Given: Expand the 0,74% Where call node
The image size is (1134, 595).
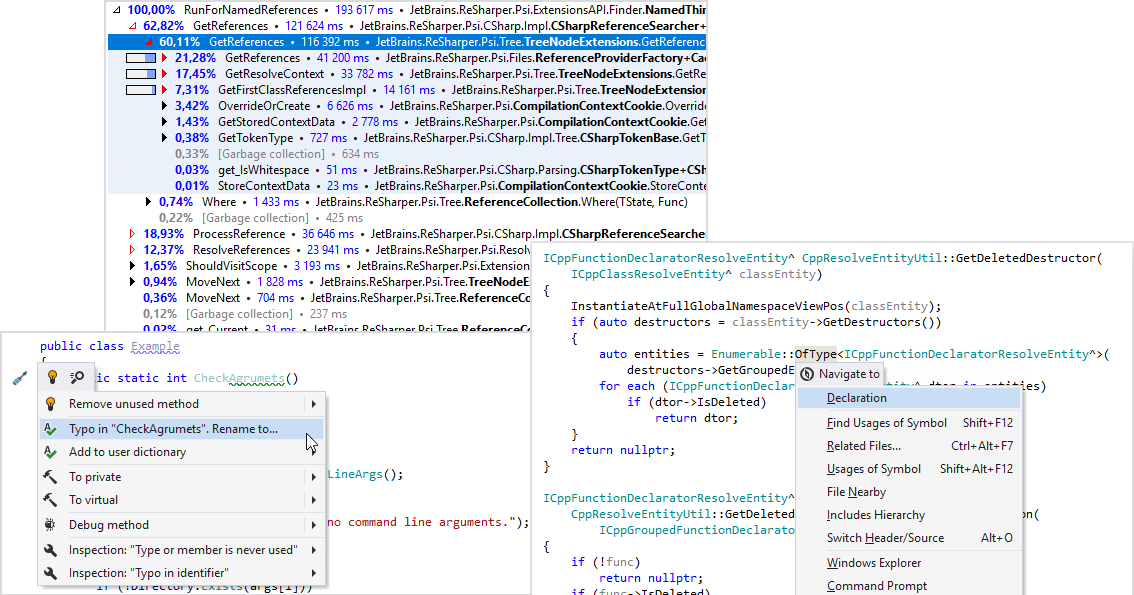Looking at the screenshot, I should coord(149,202).
